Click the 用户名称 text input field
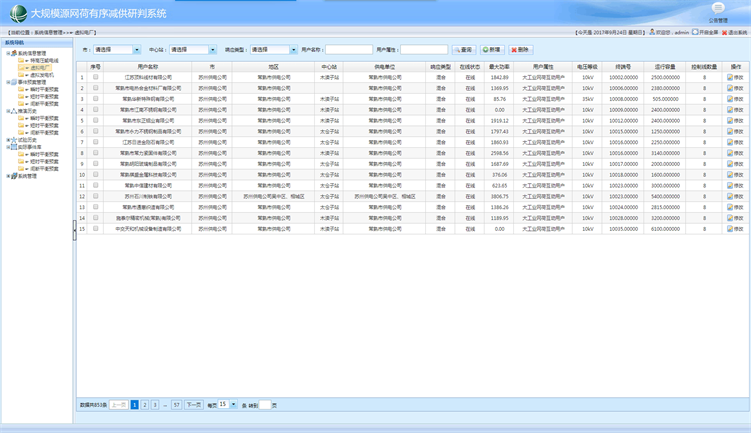The height and width of the screenshot is (433, 751). click(349, 49)
